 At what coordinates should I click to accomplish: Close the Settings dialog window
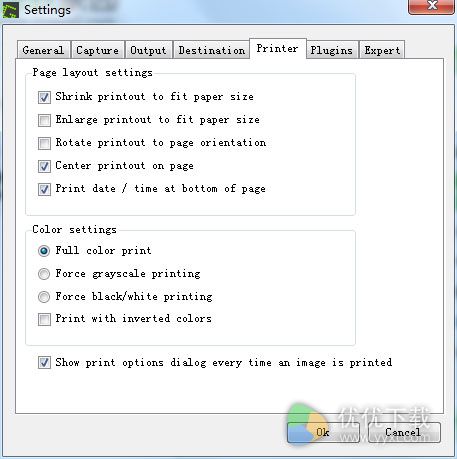432,5
